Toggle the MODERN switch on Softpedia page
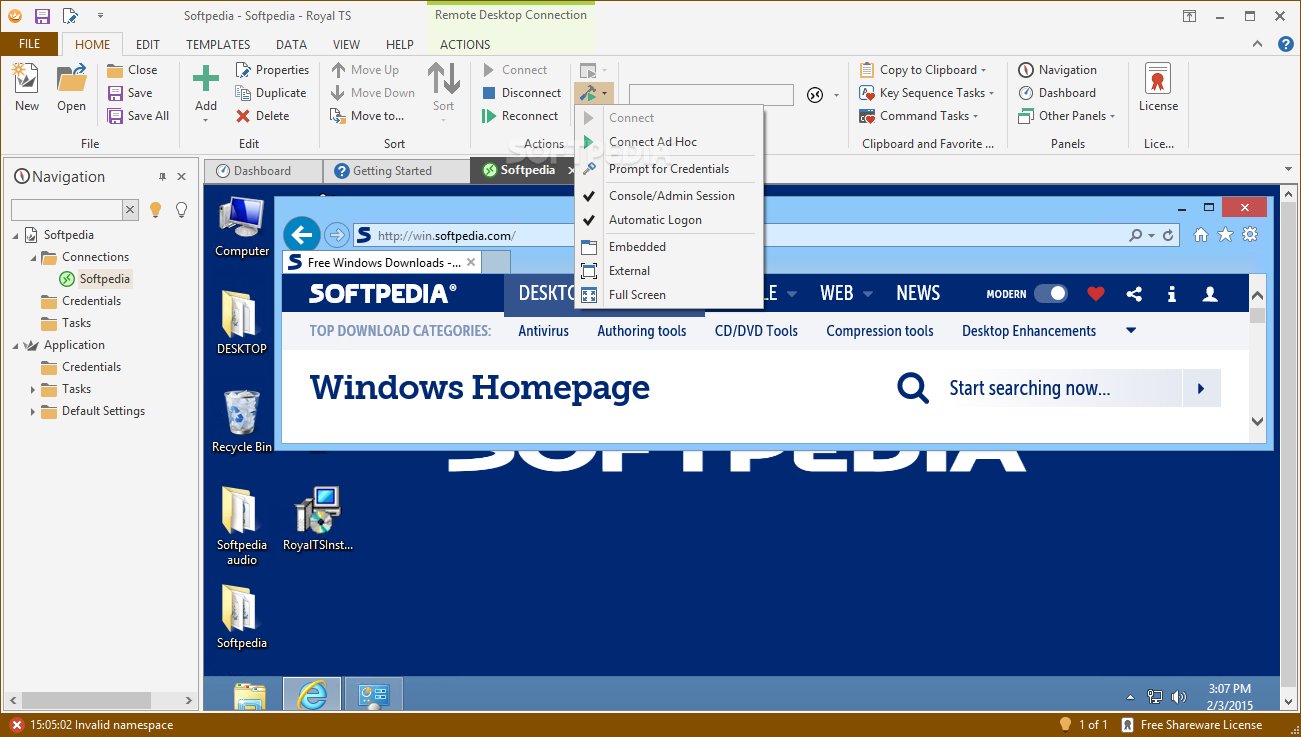The image size is (1301, 737). point(1050,294)
